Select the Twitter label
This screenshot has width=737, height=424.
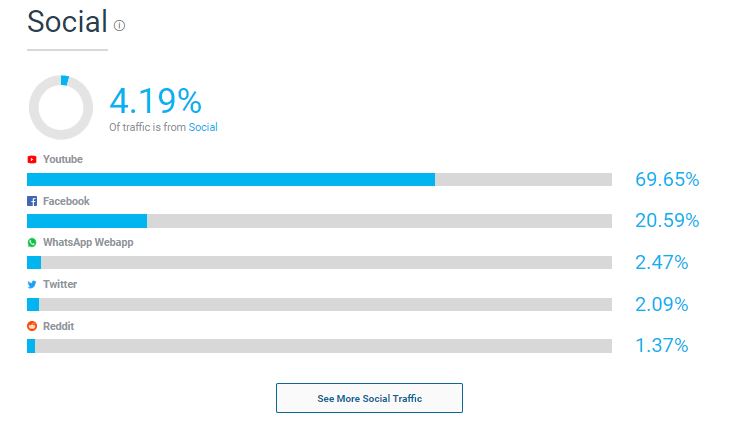pyautogui.click(x=60, y=284)
